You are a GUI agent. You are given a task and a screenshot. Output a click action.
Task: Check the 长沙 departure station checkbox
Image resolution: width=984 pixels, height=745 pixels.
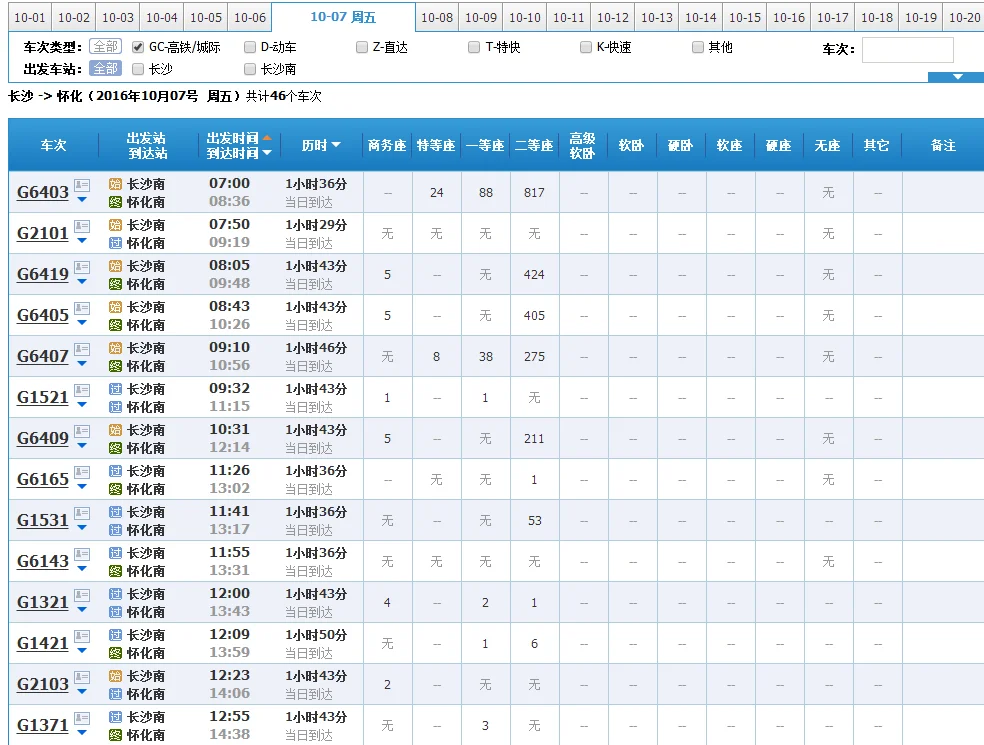coord(138,70)
